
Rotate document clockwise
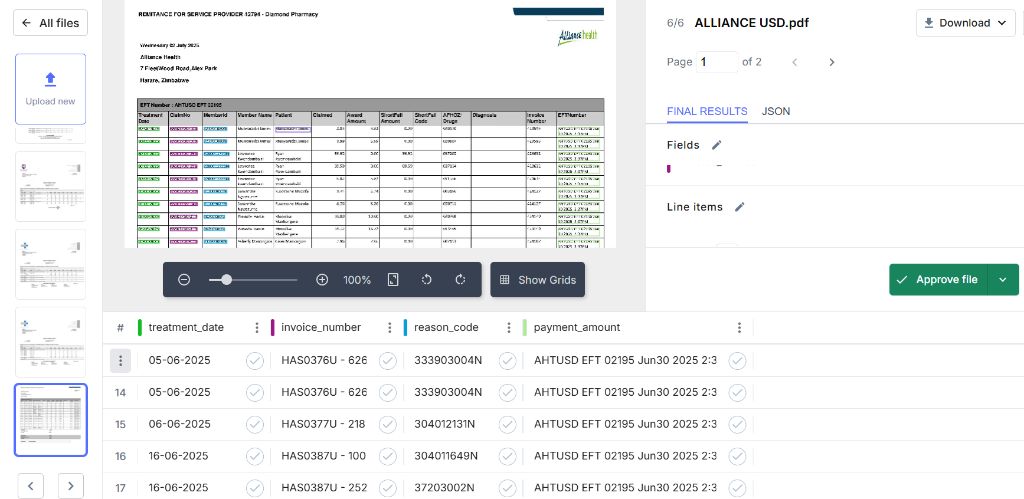[x=460, y=280]
